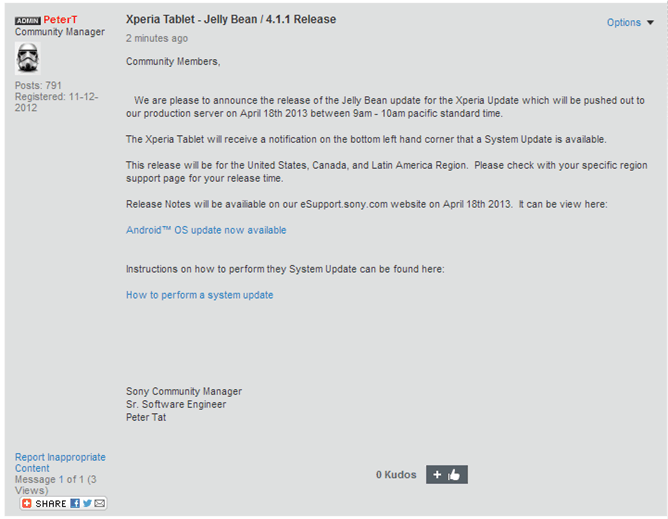Click the 0 Kudos count

[396, 474]
